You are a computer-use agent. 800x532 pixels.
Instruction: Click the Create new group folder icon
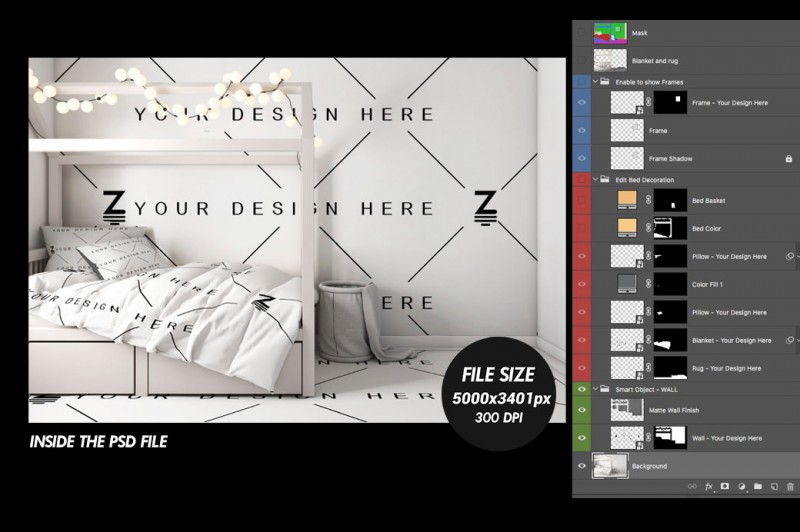pos(758,487)
